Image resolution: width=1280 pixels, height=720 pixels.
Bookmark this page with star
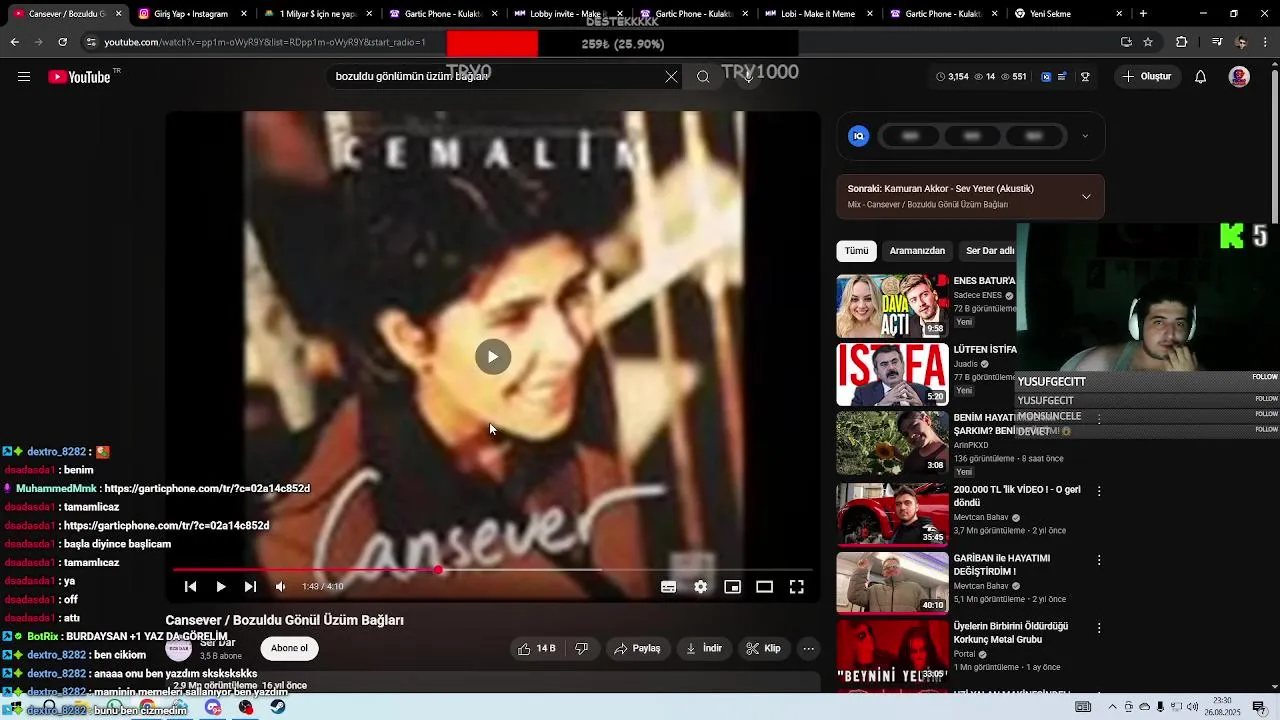[x=1148, y=42]
